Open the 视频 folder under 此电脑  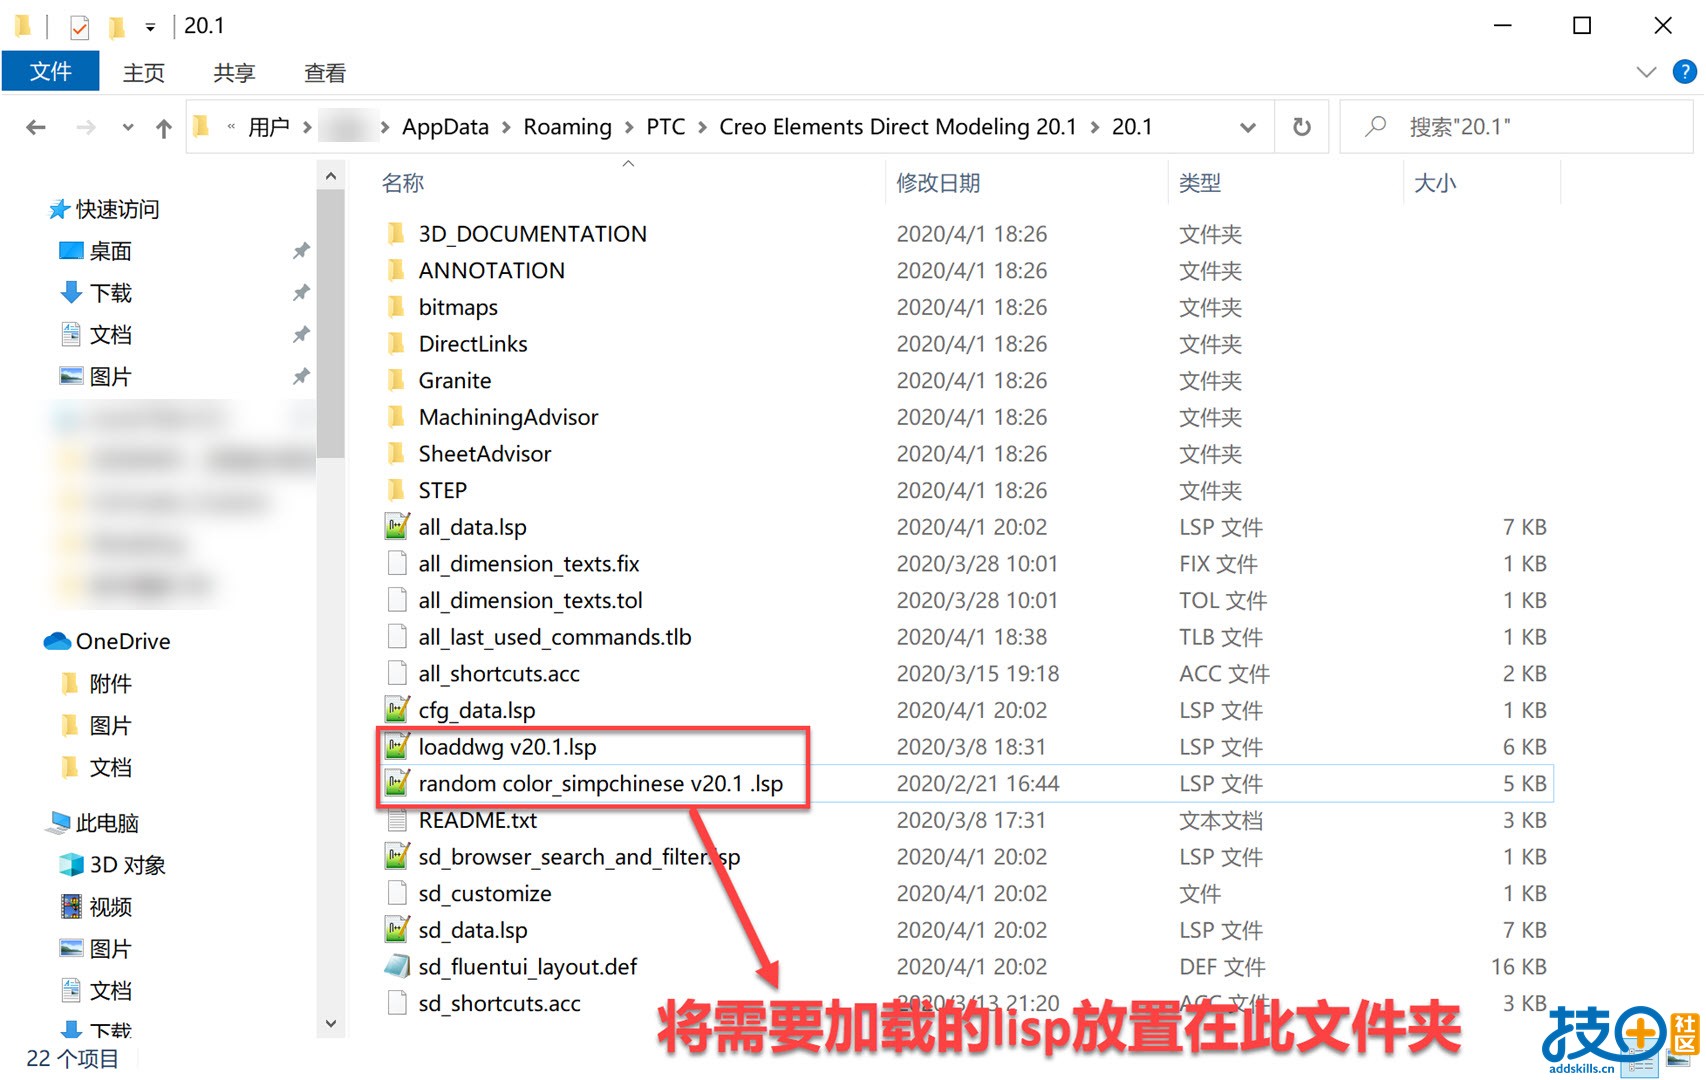click(110, 907)
